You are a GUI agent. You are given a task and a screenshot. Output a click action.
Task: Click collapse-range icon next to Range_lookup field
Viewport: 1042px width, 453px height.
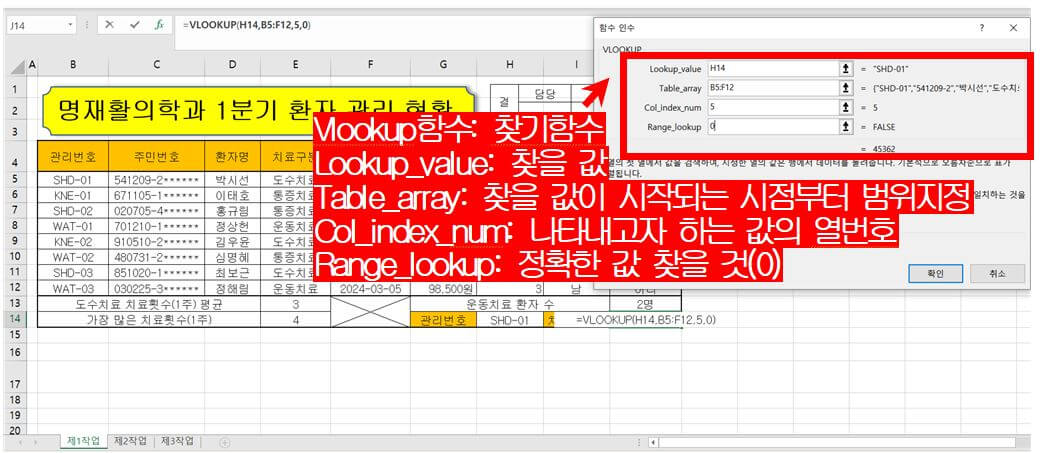click(846, 126)
